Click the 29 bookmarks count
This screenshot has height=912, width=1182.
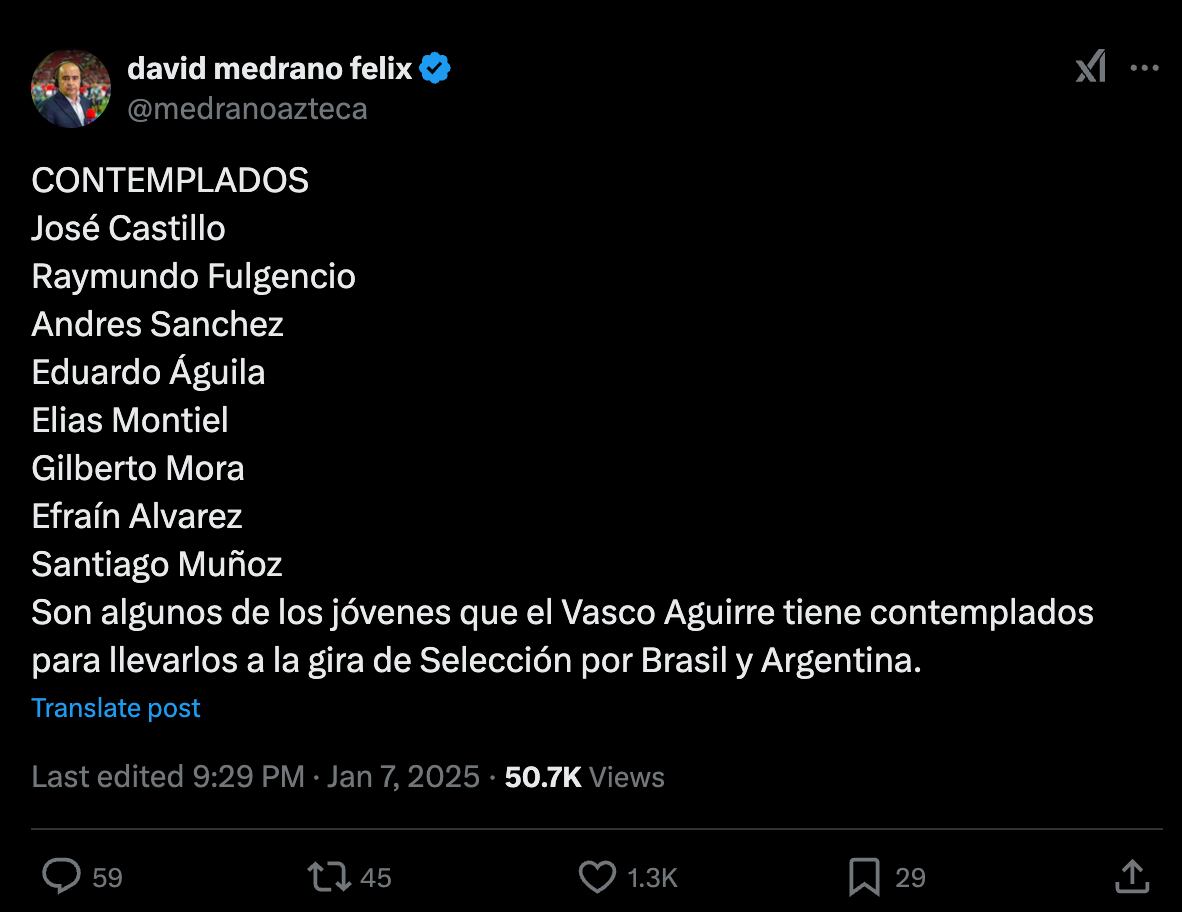tap(910, 878)
